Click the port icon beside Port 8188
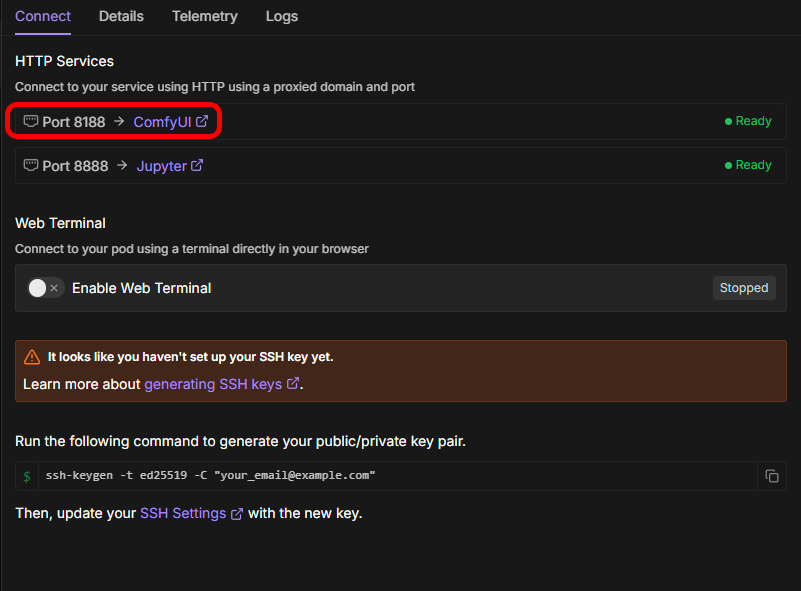 click(31, 121)
